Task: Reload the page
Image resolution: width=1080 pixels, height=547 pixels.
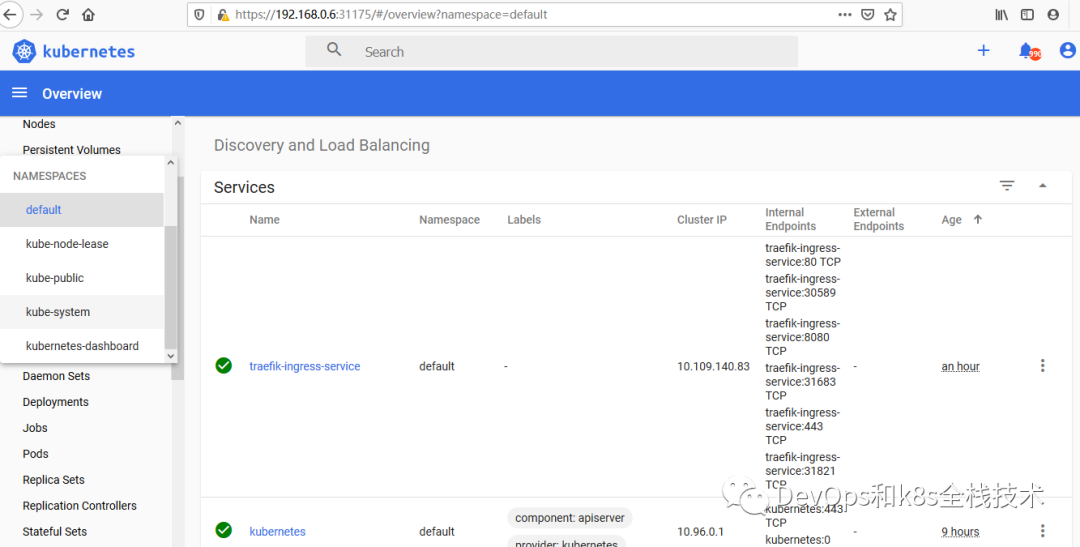Action: click(63, 14)
